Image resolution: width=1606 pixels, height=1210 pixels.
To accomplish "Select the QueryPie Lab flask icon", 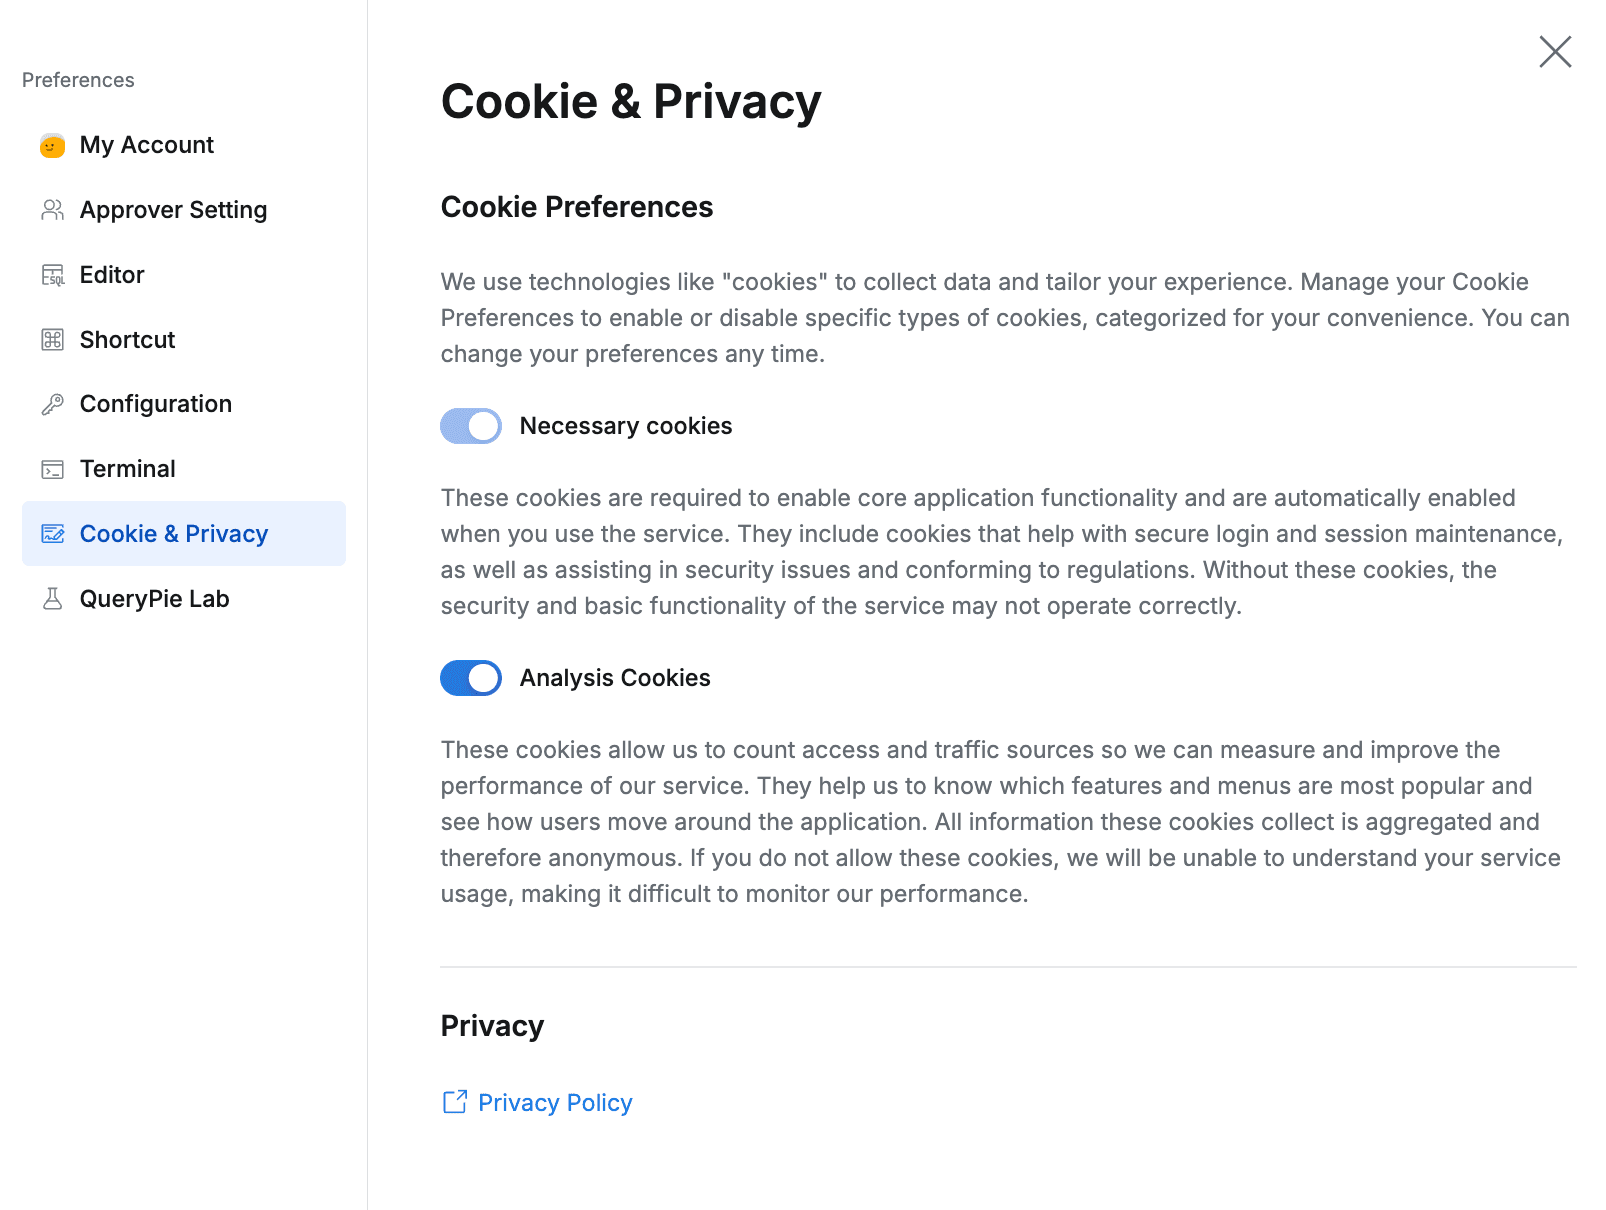I will (53, 598).
